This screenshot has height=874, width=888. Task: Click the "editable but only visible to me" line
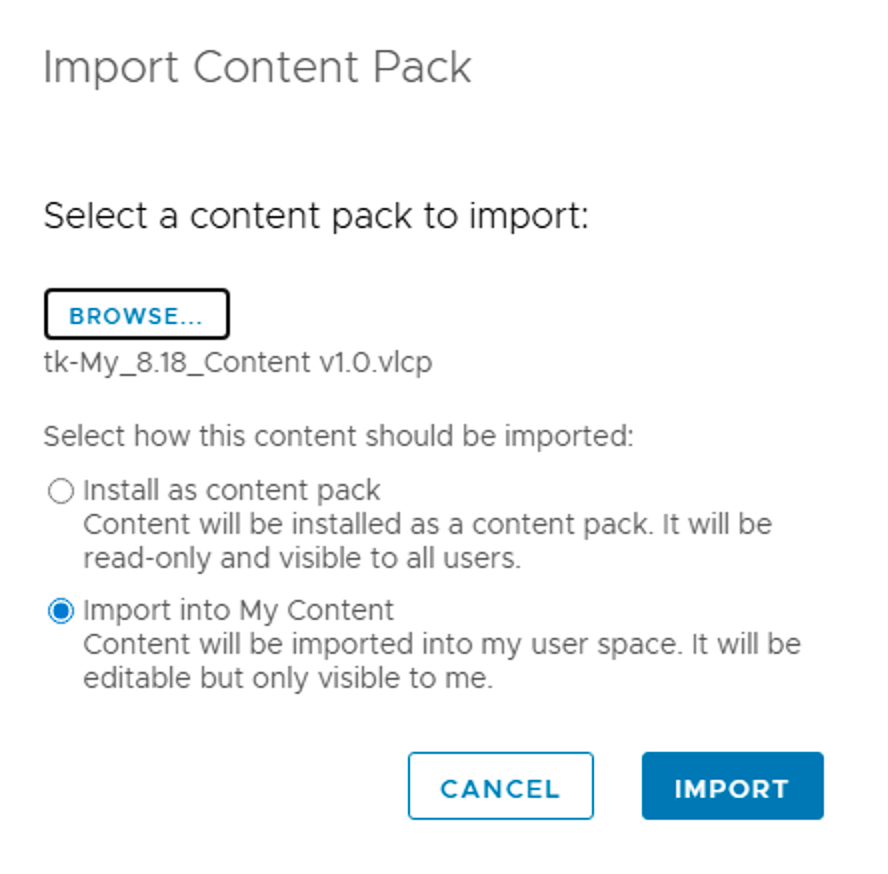288,678
